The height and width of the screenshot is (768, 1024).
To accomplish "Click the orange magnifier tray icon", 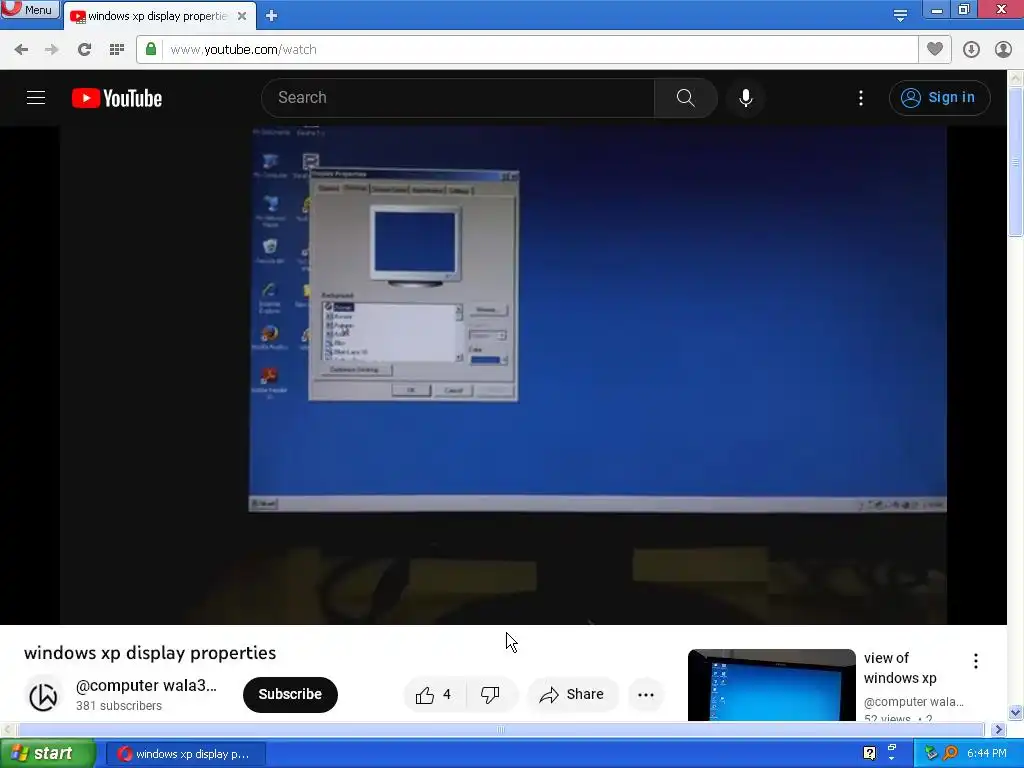I will [950, 753].
